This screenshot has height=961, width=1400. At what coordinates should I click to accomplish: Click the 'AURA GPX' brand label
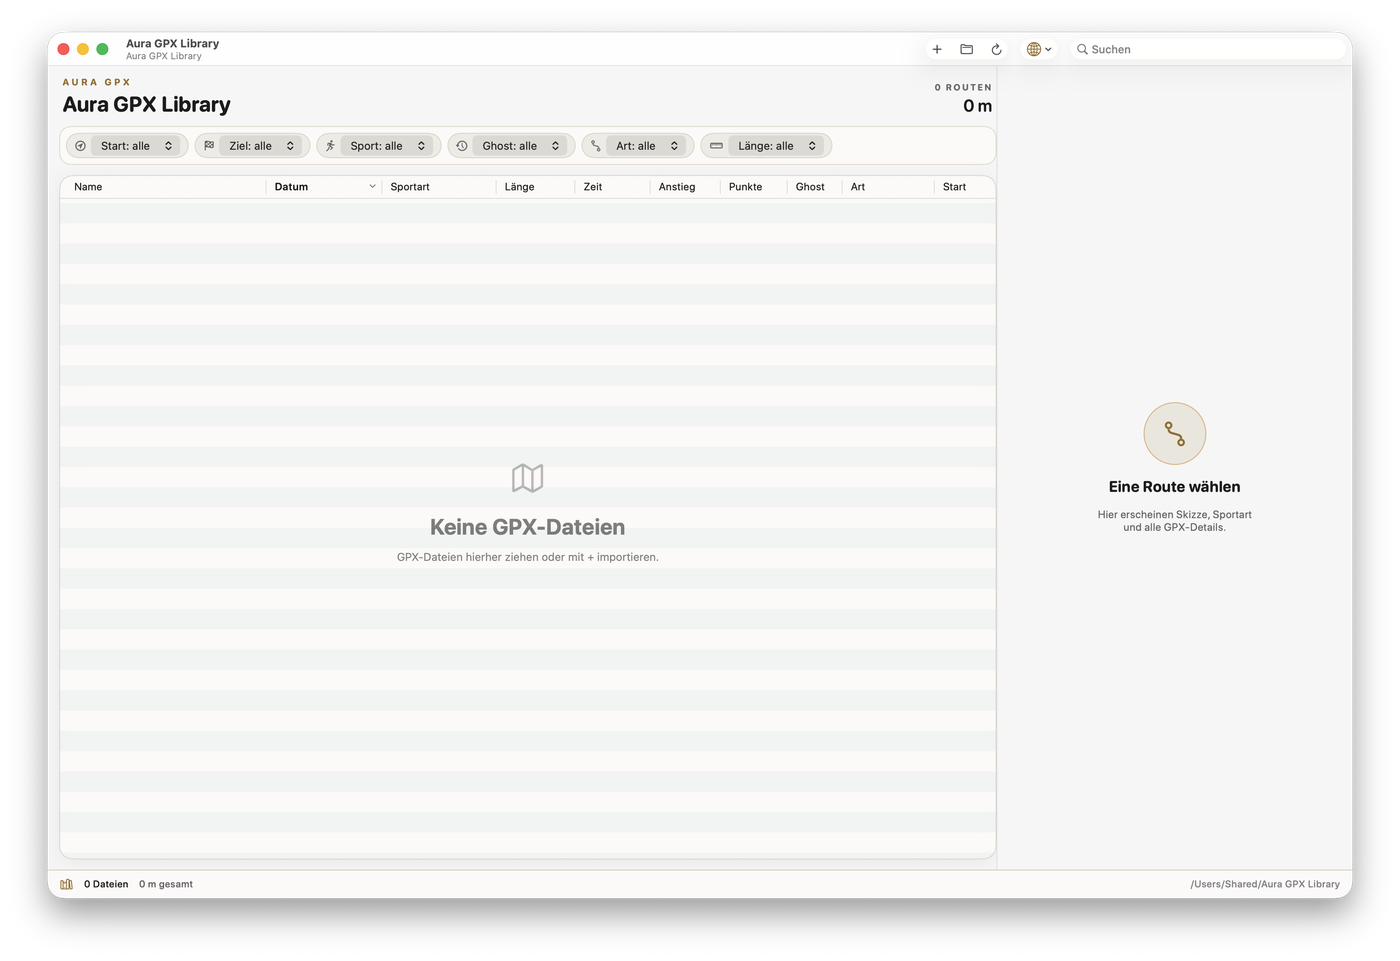click(x=97, y=82)
